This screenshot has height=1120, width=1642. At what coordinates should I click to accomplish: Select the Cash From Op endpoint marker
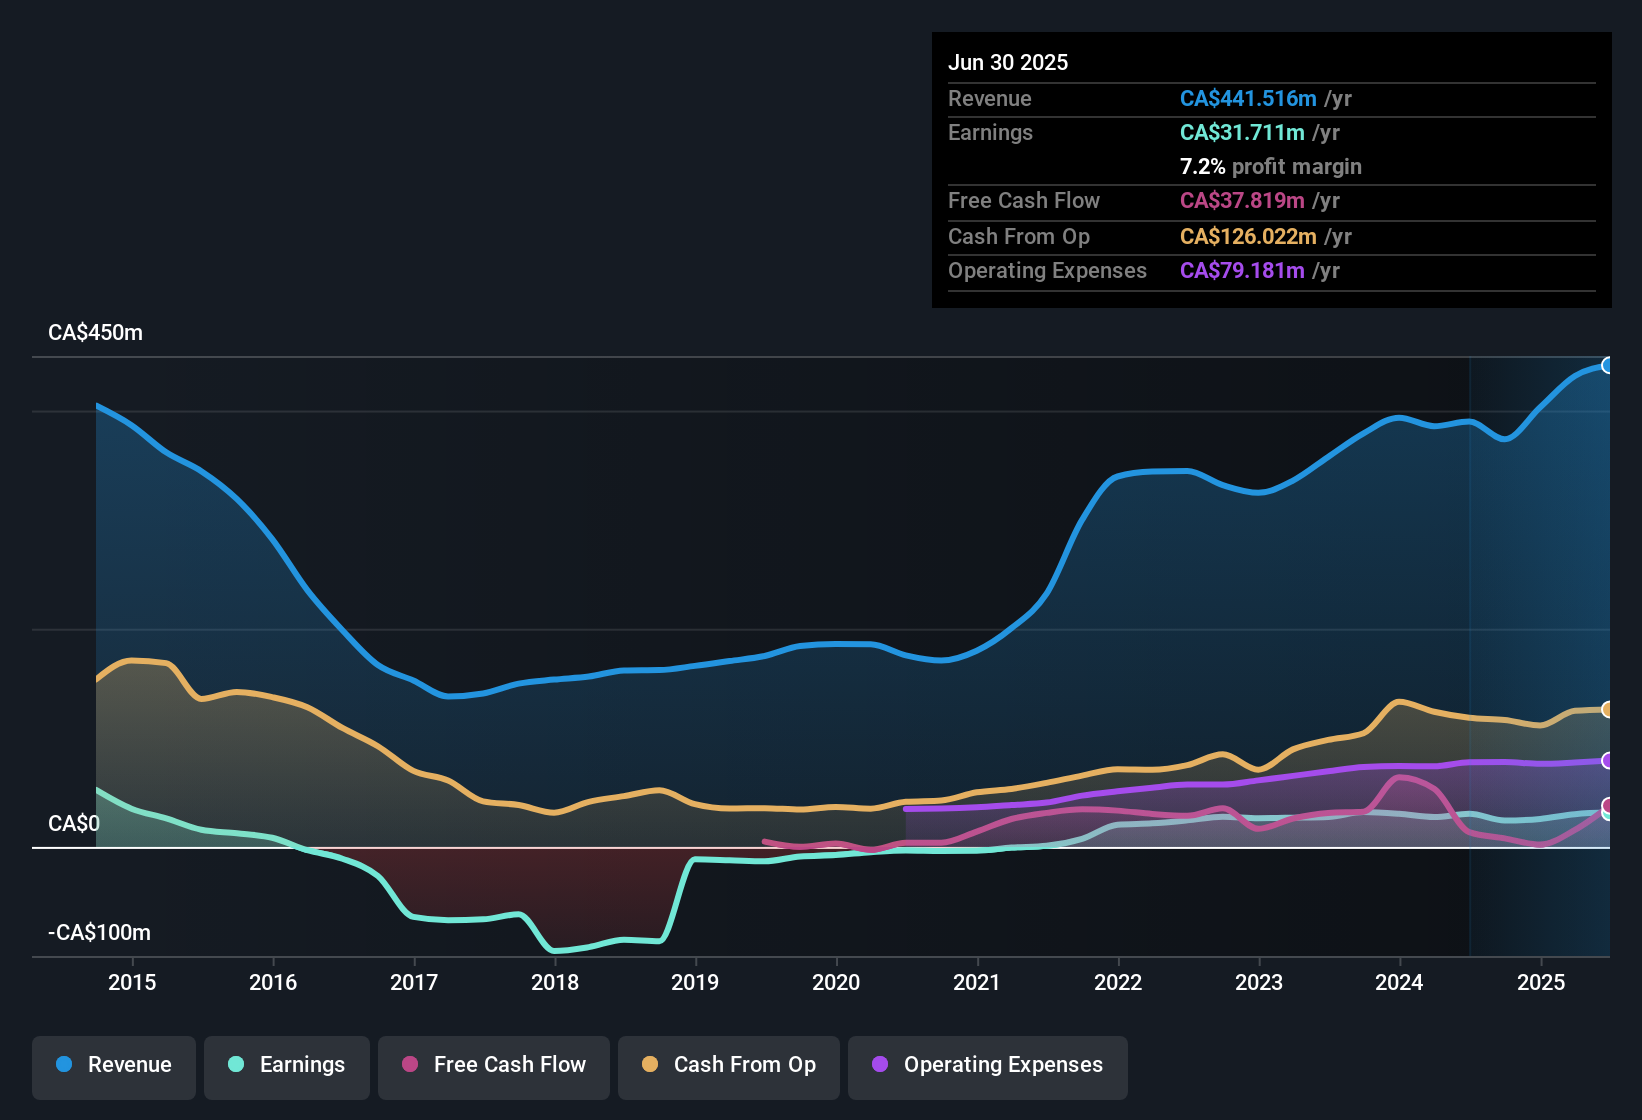(1608, 709)
